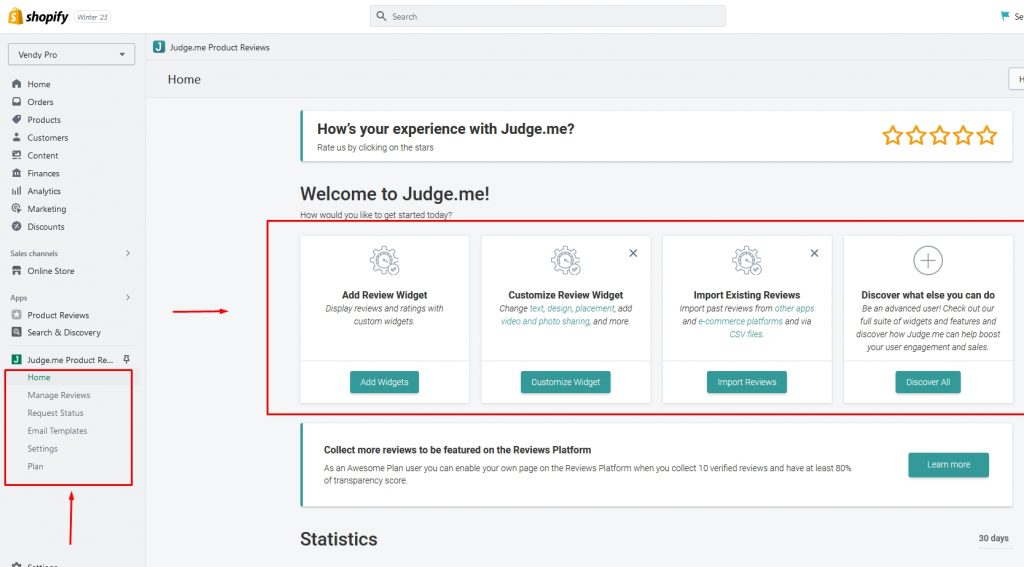1024x567 pixels.
Task: Rate Judge.me one star
Action: (893, 135)
